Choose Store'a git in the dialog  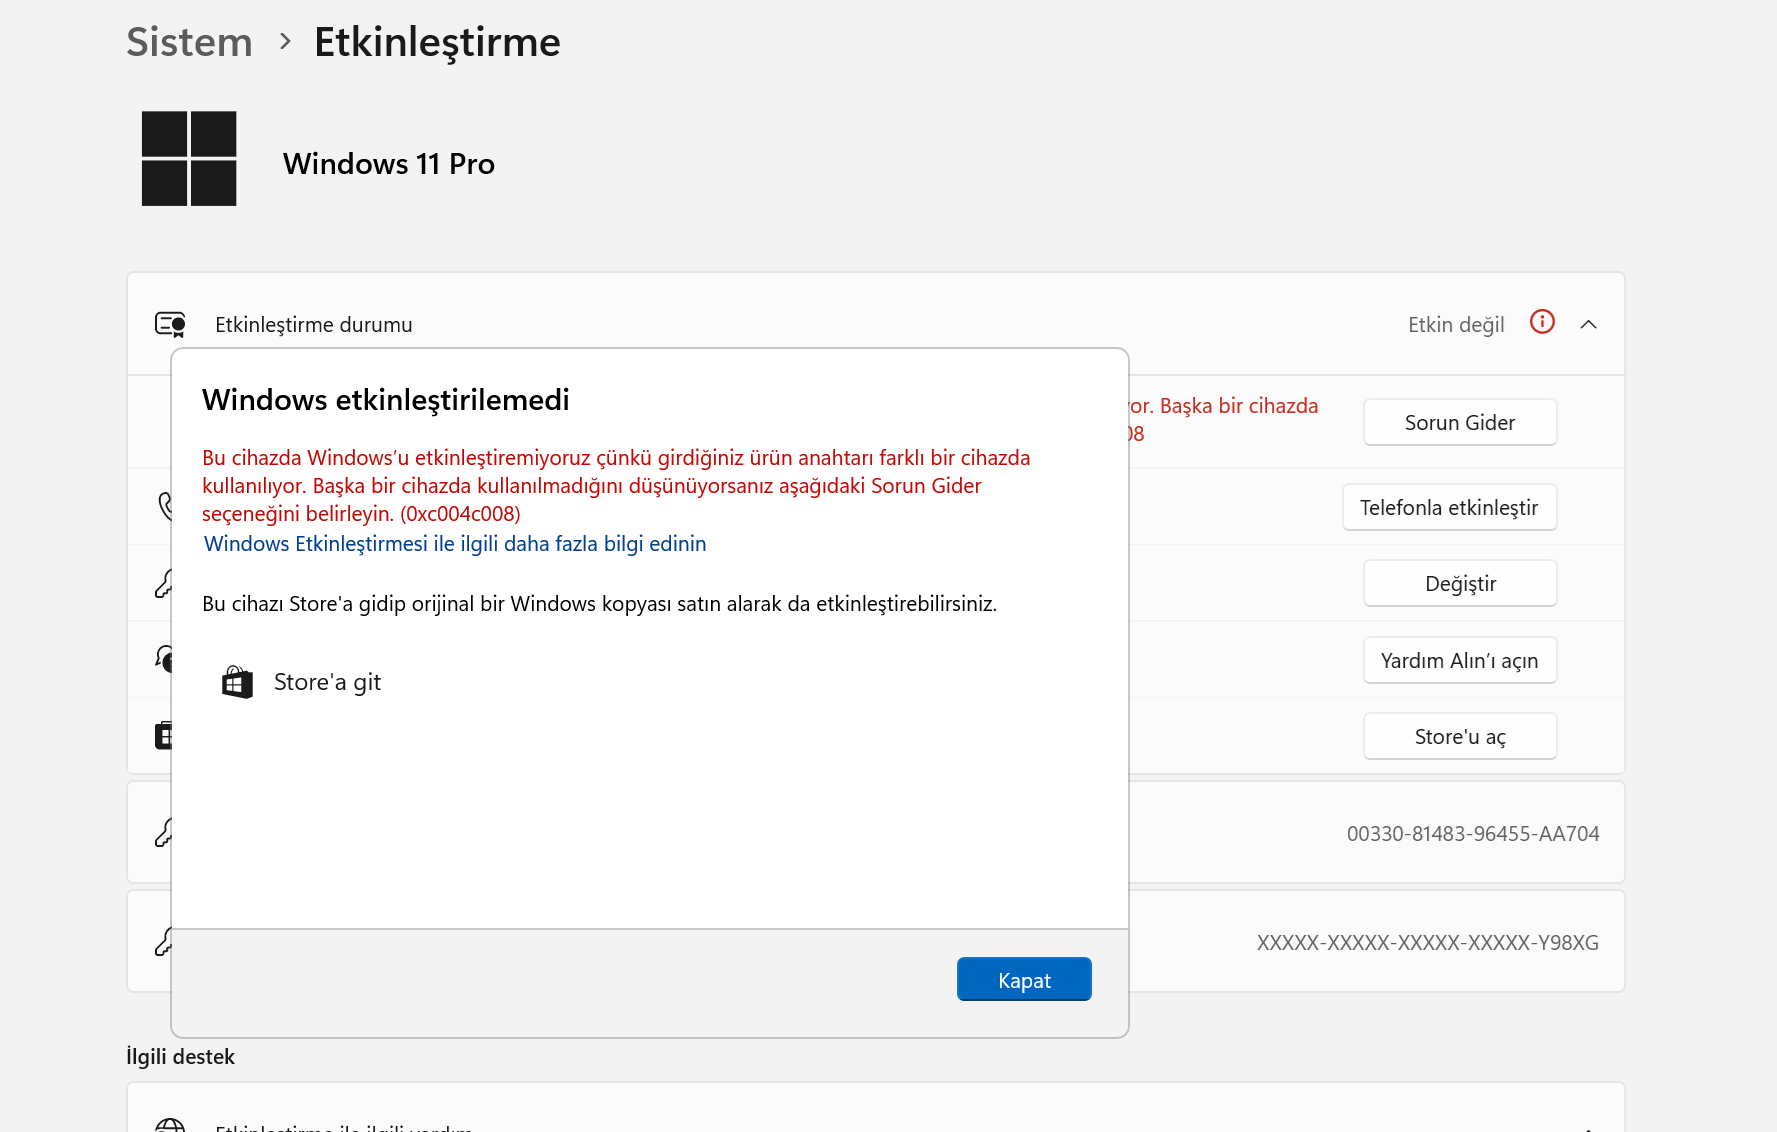pyautogui.click(x=301, y=682)
